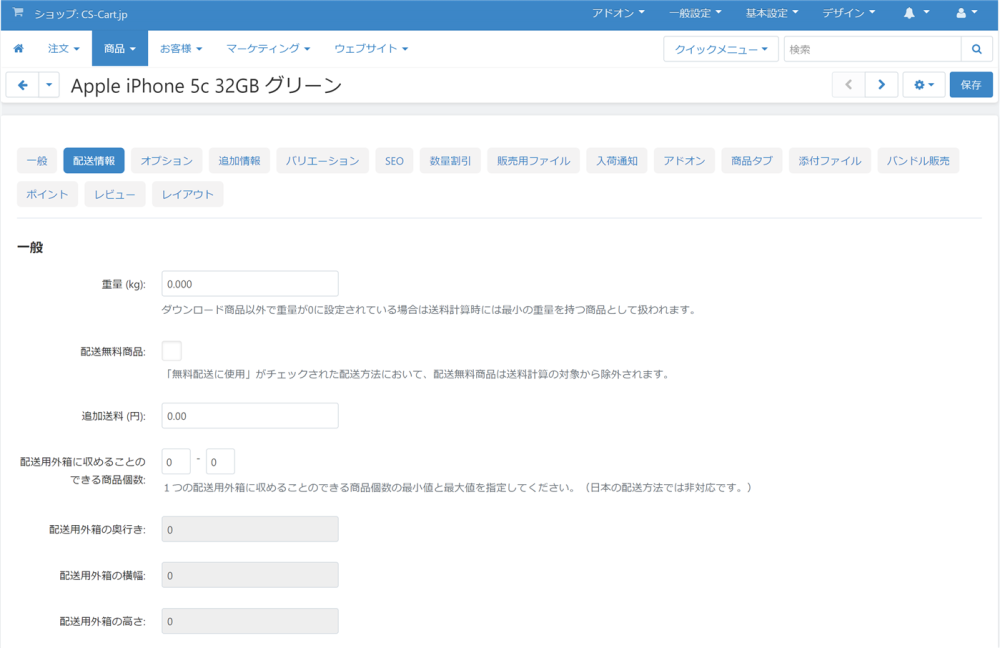Toggle the 配送無料商品 checkbox
Image resolution: width=1000 pixels, height=648 pixels.
172,351
